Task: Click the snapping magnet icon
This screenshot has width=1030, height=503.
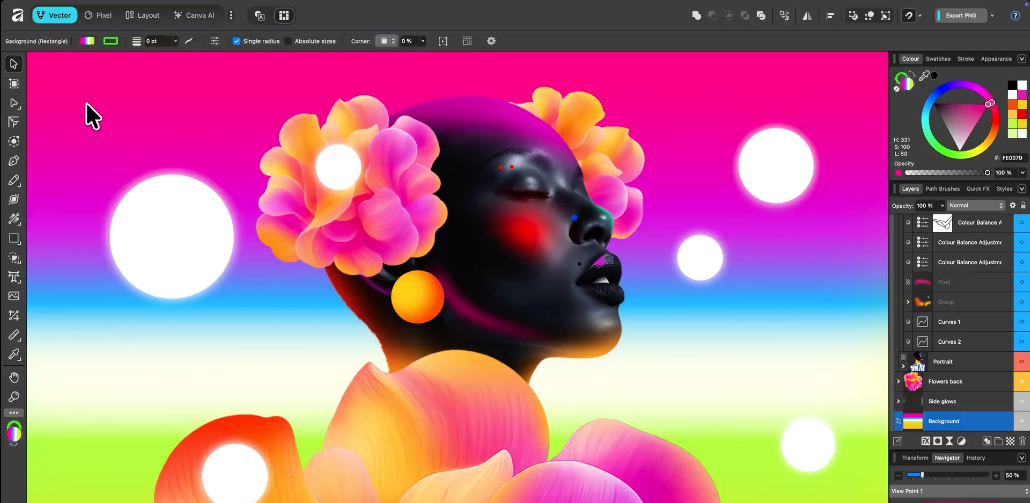Action: click(908, 15)
